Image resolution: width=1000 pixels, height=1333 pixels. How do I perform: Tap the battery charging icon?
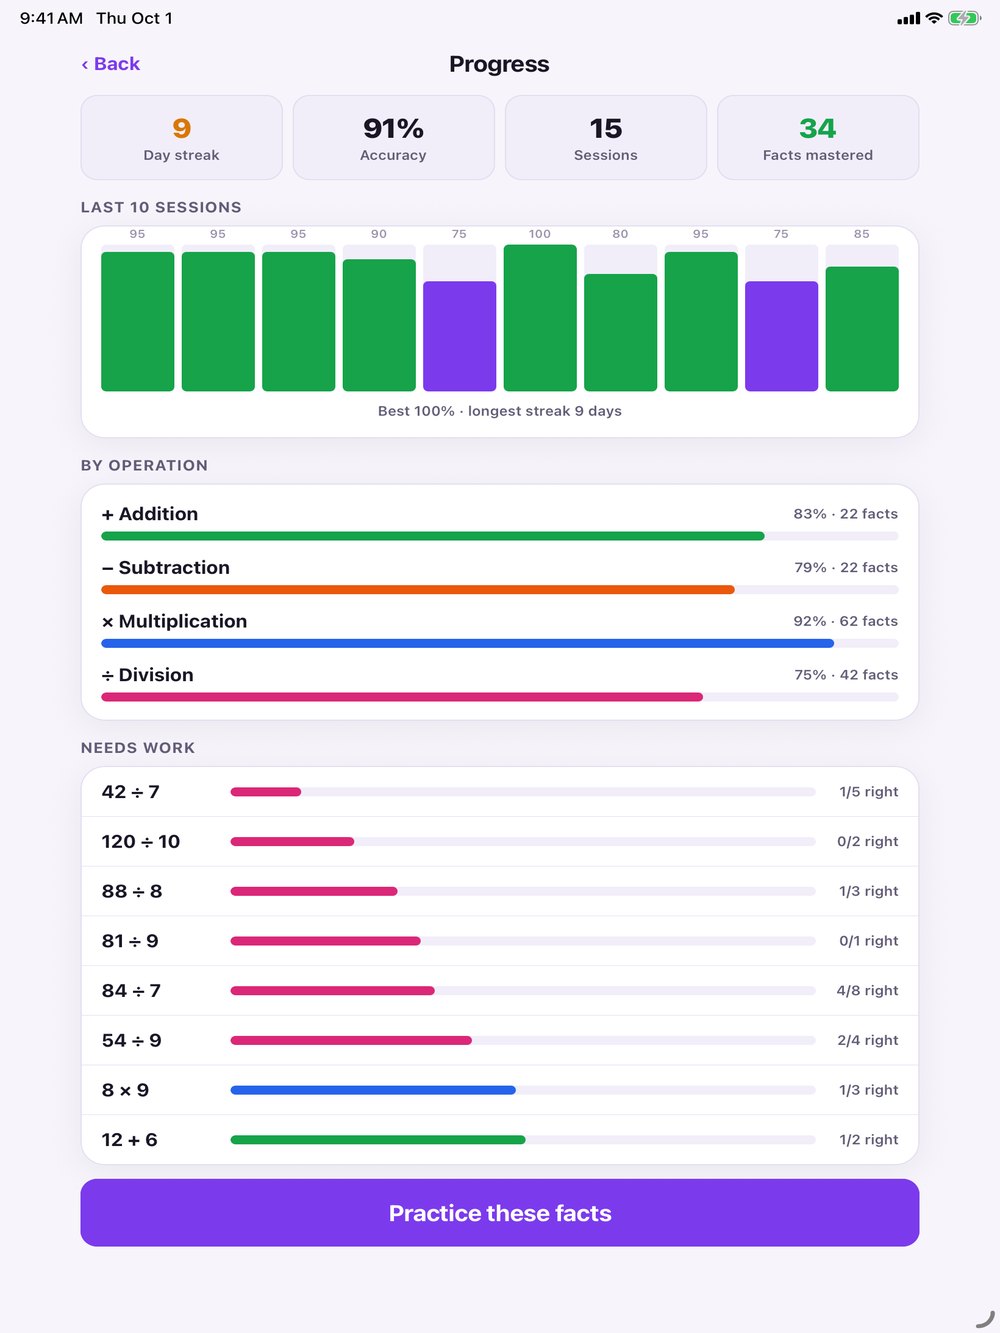click(x=964, y=18)
